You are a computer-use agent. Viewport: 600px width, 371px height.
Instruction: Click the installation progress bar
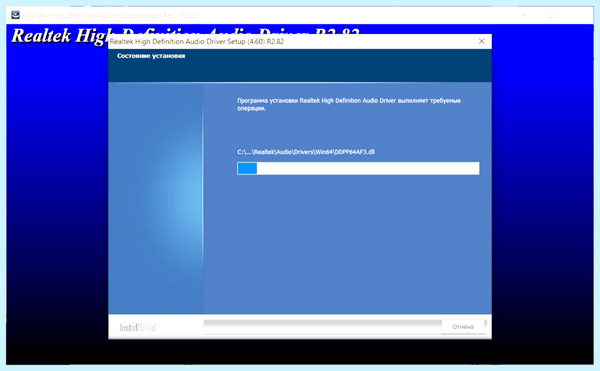point(358,168)
